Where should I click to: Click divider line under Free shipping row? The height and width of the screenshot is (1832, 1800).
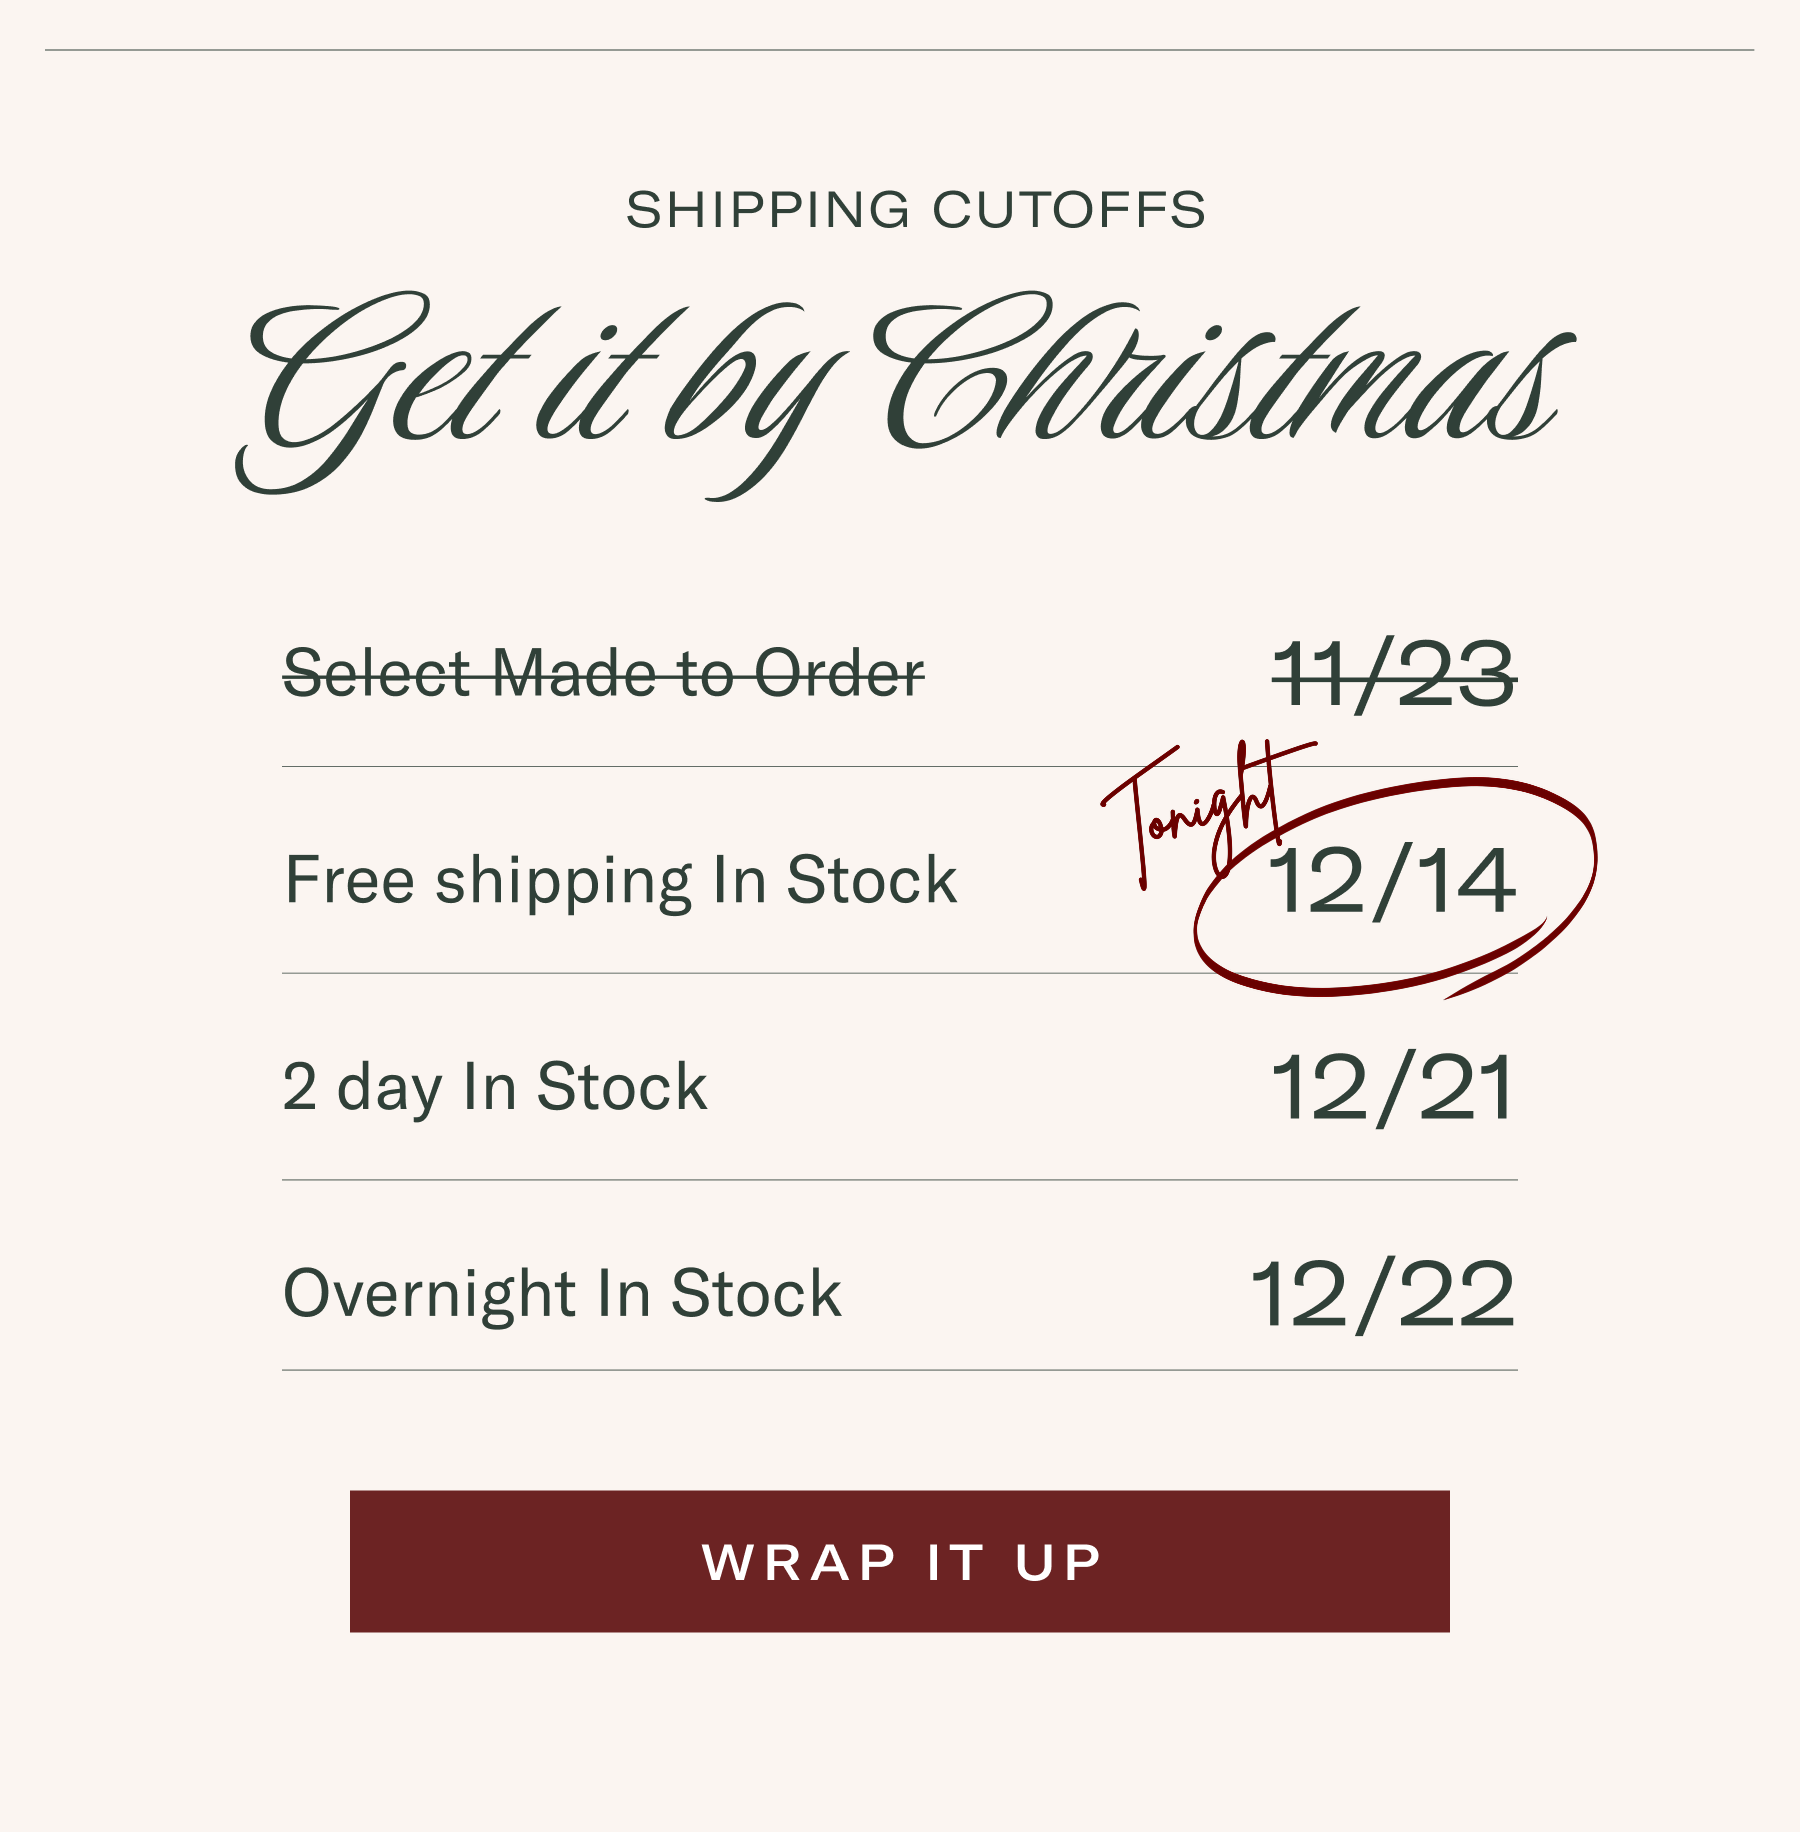point(700,973)
